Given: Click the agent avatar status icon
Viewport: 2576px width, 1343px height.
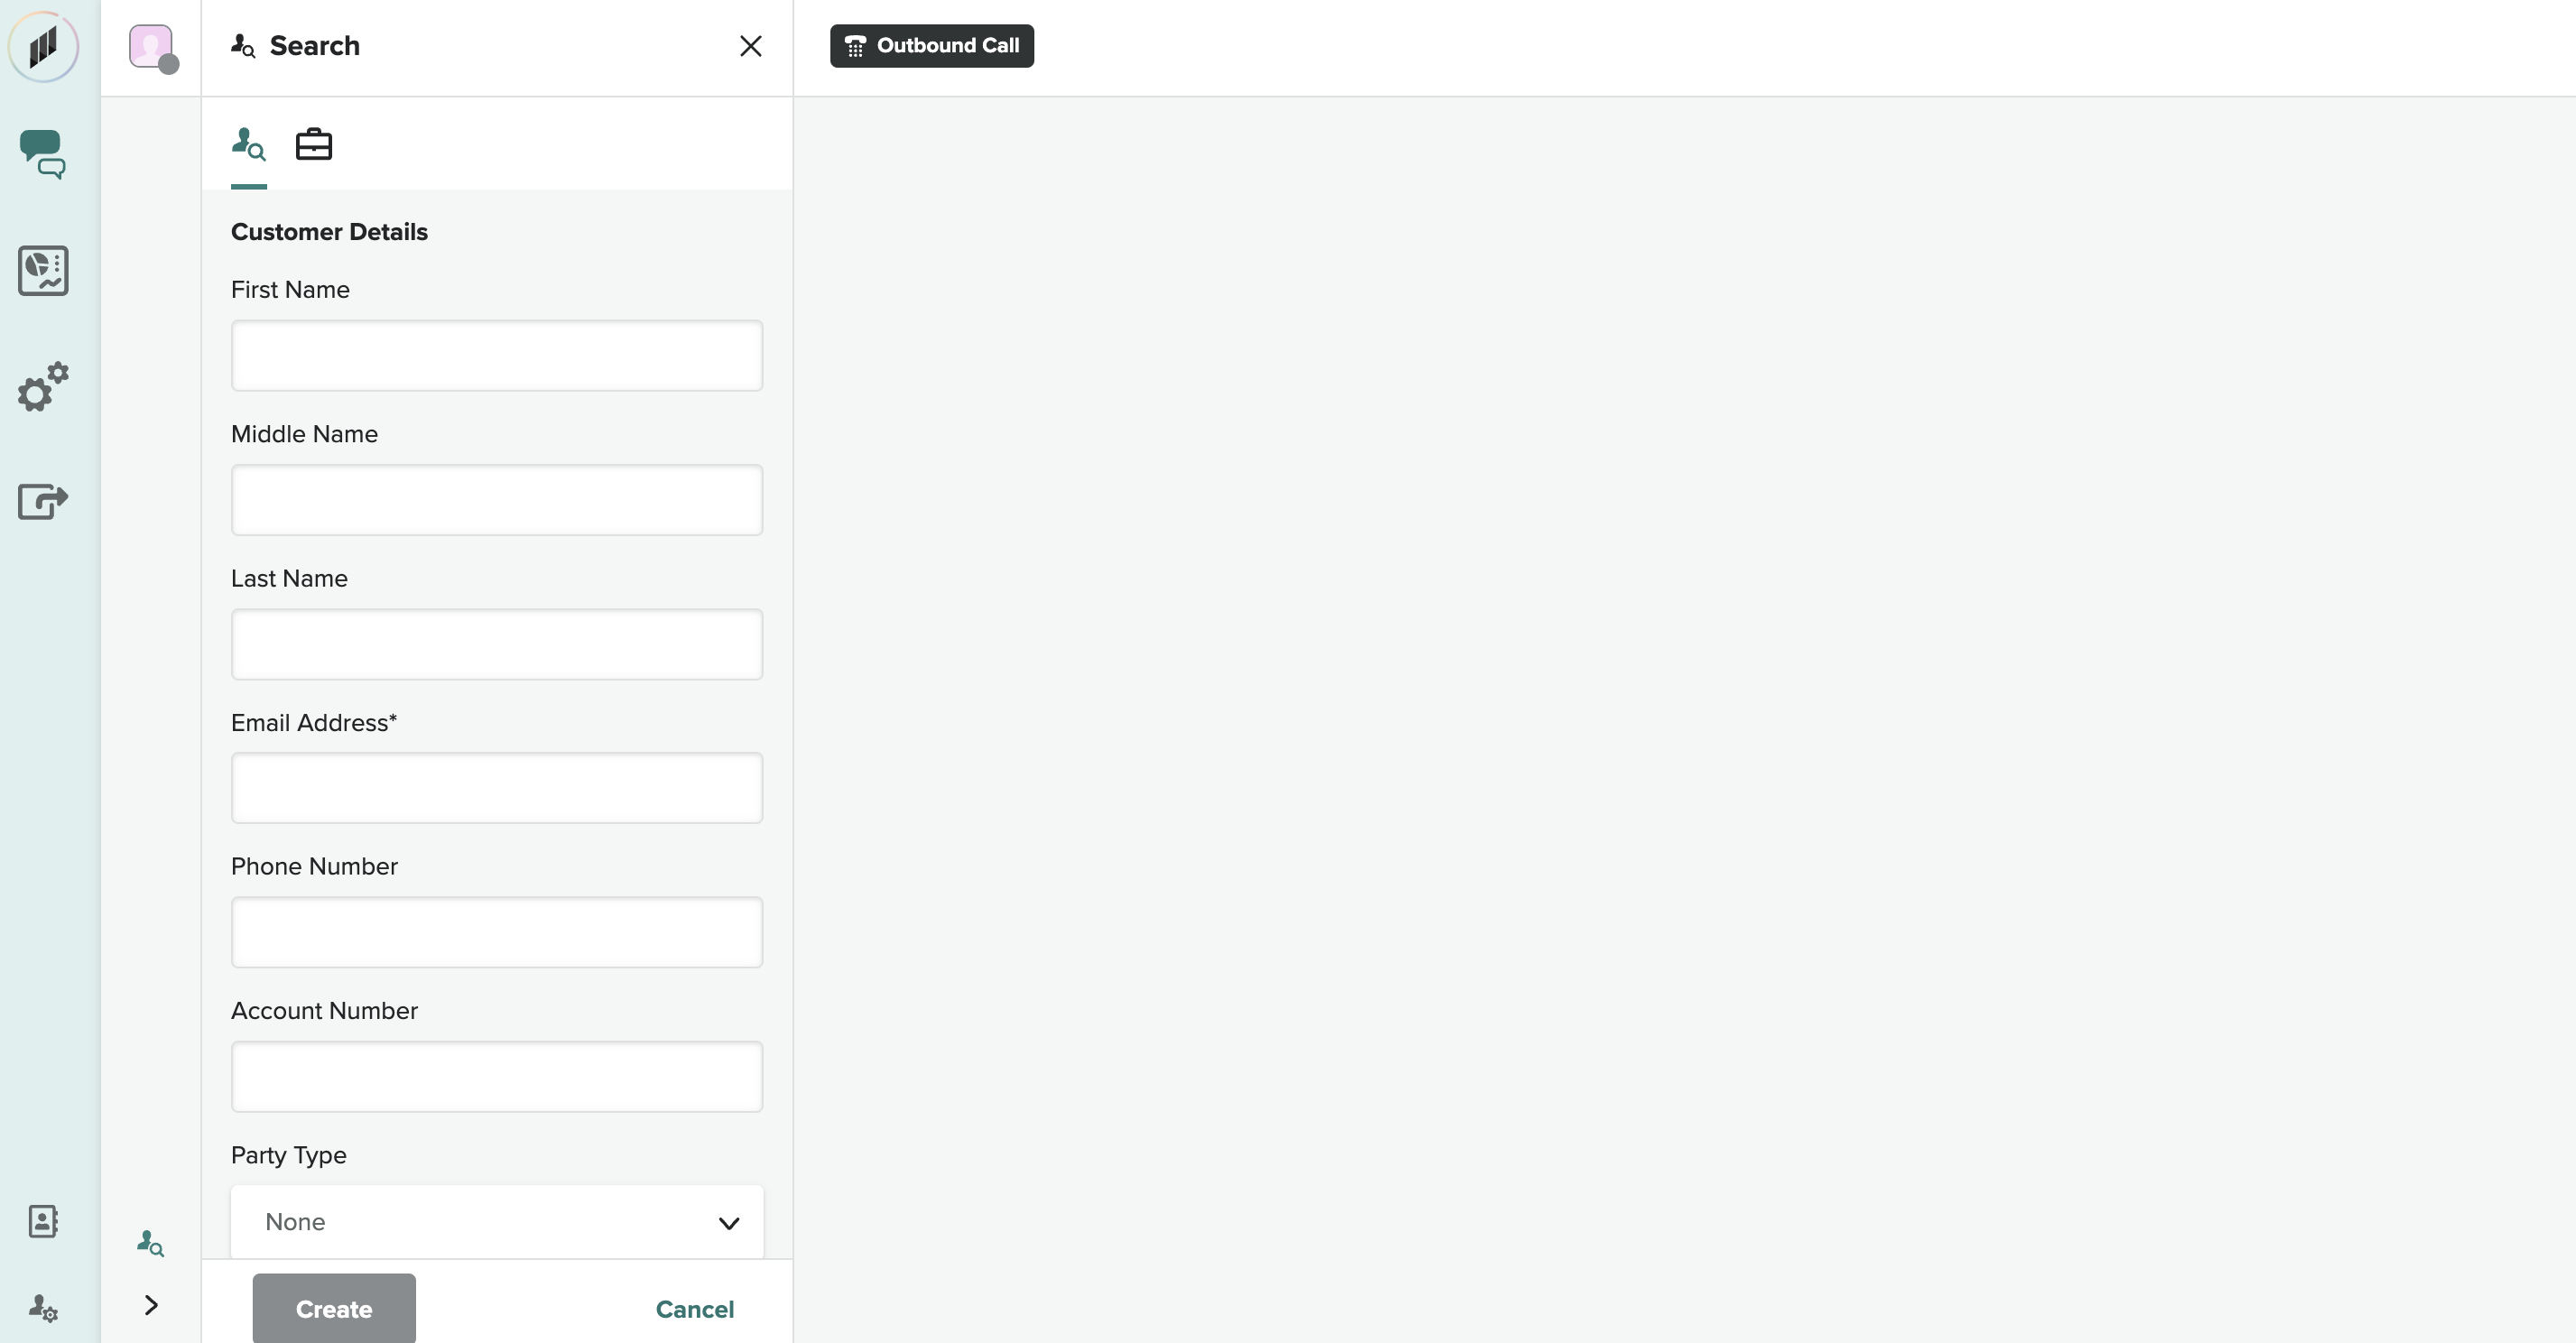Looking at the screenshot, I should tap(152, 47).
